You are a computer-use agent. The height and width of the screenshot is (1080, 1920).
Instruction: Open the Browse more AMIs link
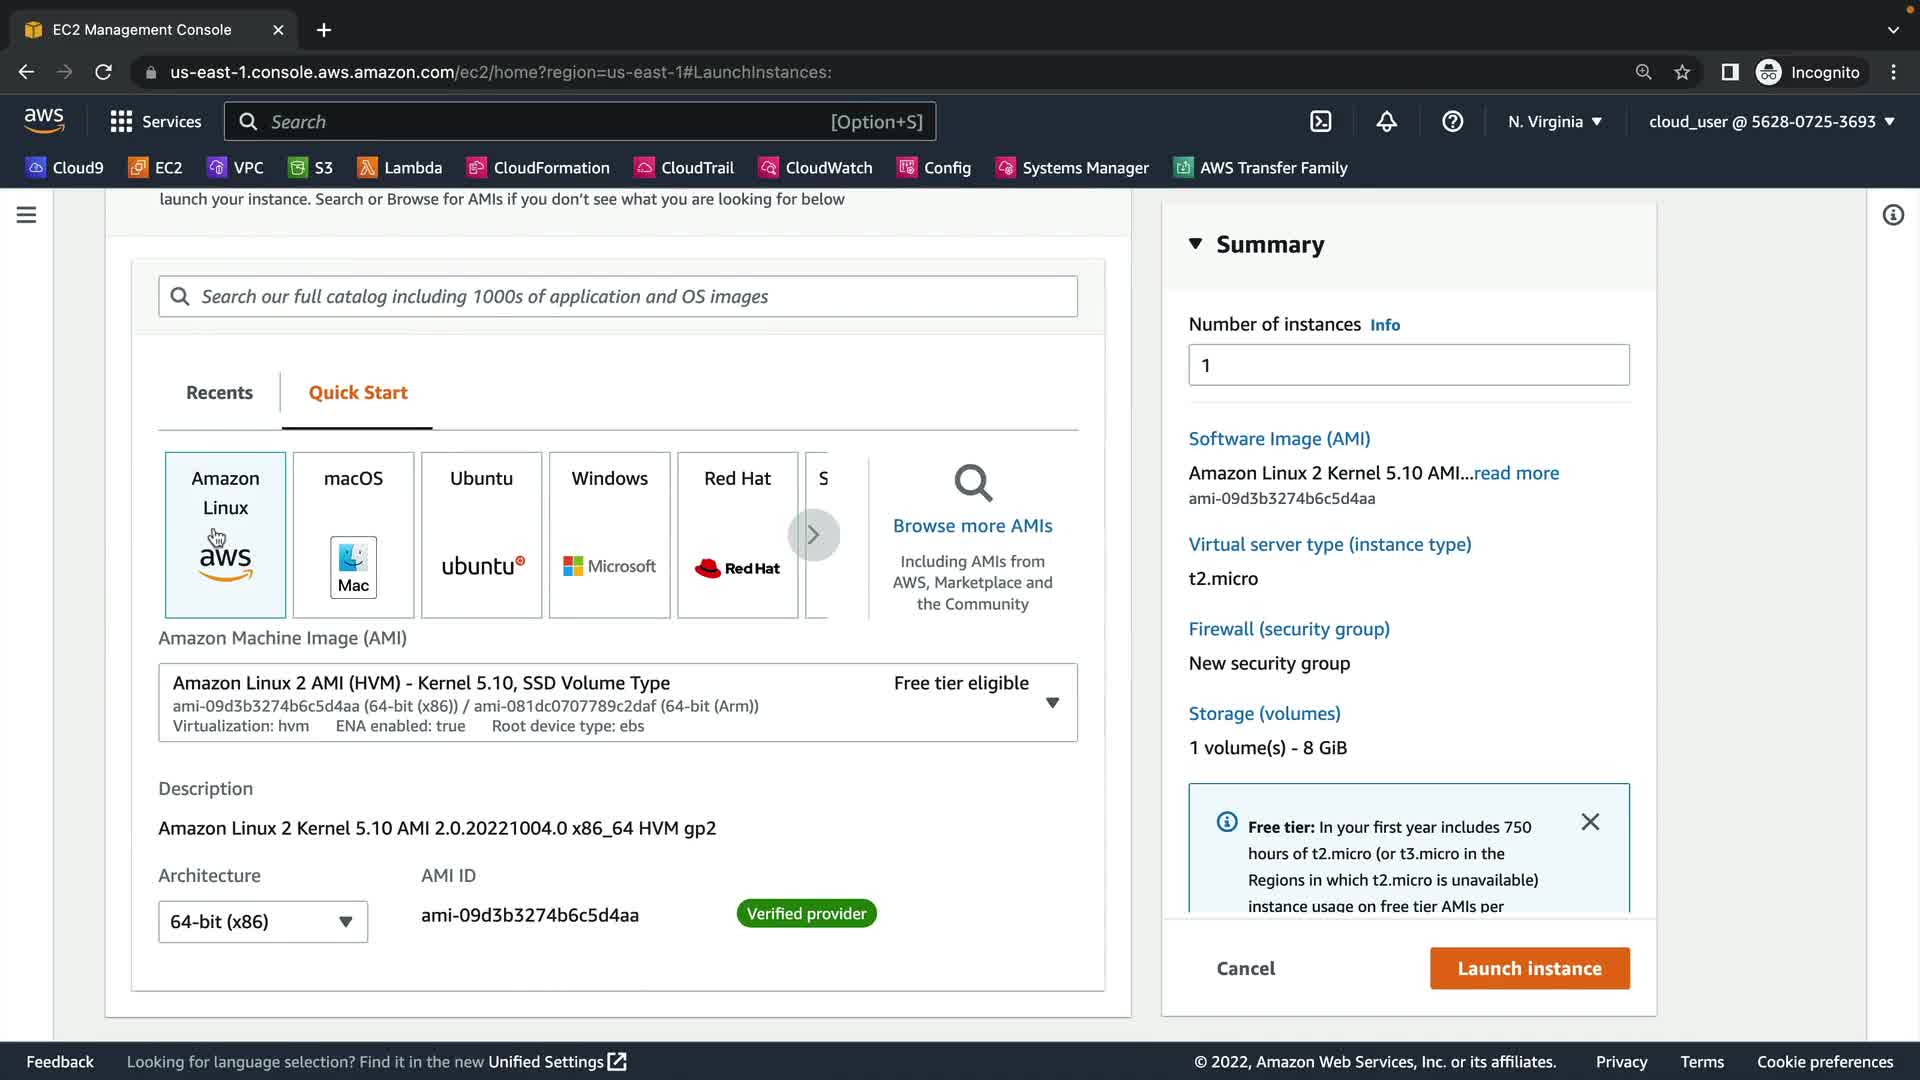pos(972,526)
